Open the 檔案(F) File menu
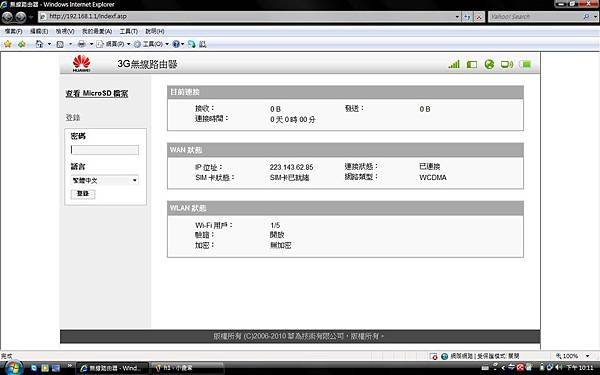This screenshot has height=375, width=600. click(13, 31)
